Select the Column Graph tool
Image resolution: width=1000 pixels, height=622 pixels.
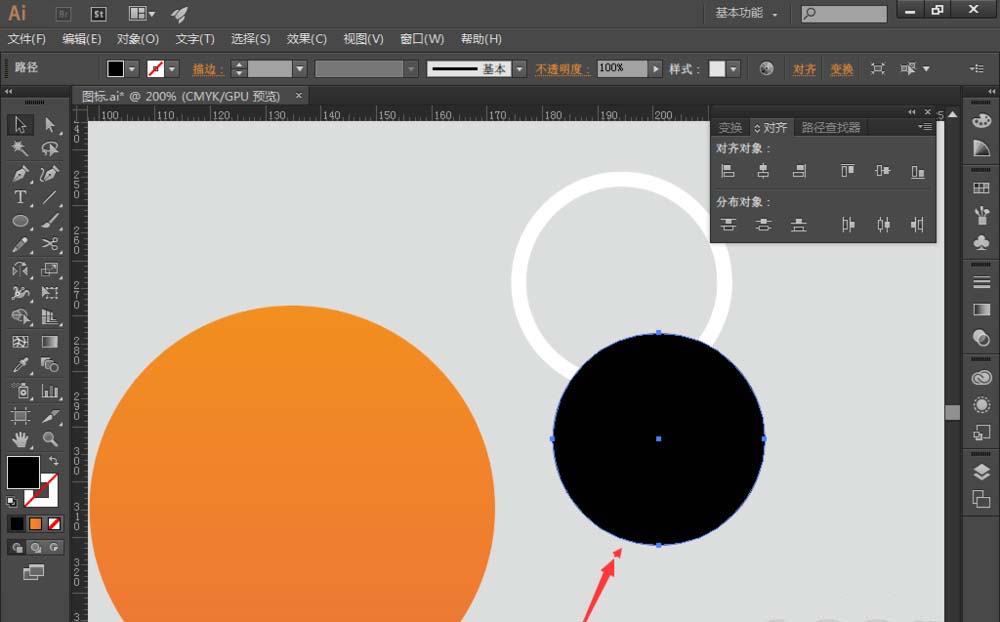point(50,390)
